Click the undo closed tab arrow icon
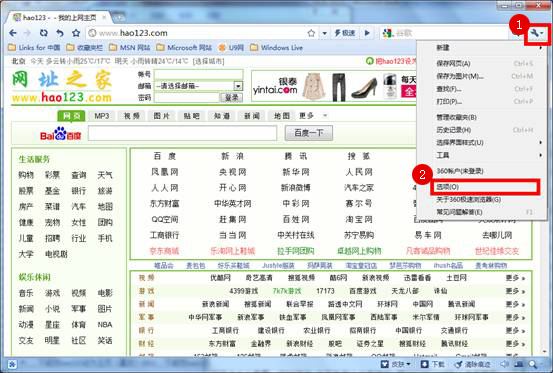The image size is (553, 373). (60, 33)
